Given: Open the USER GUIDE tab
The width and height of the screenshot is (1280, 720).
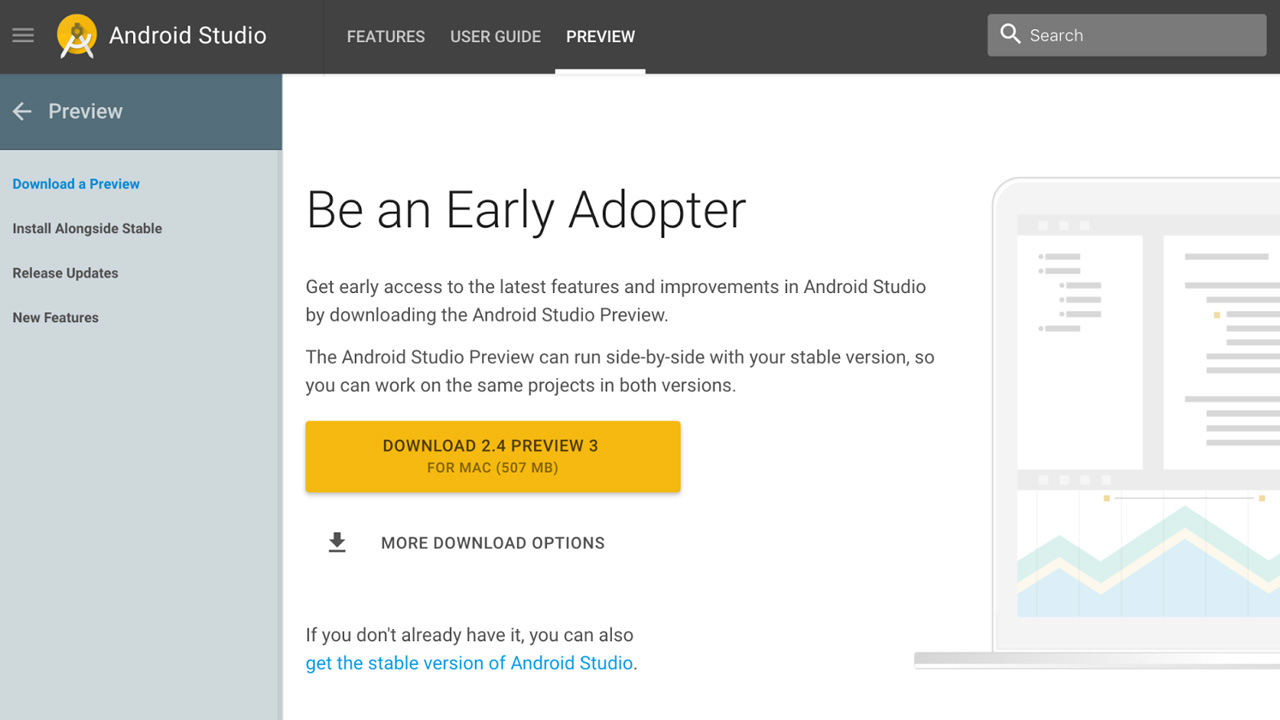Looking at the screenshot, I should coord(495,36).
